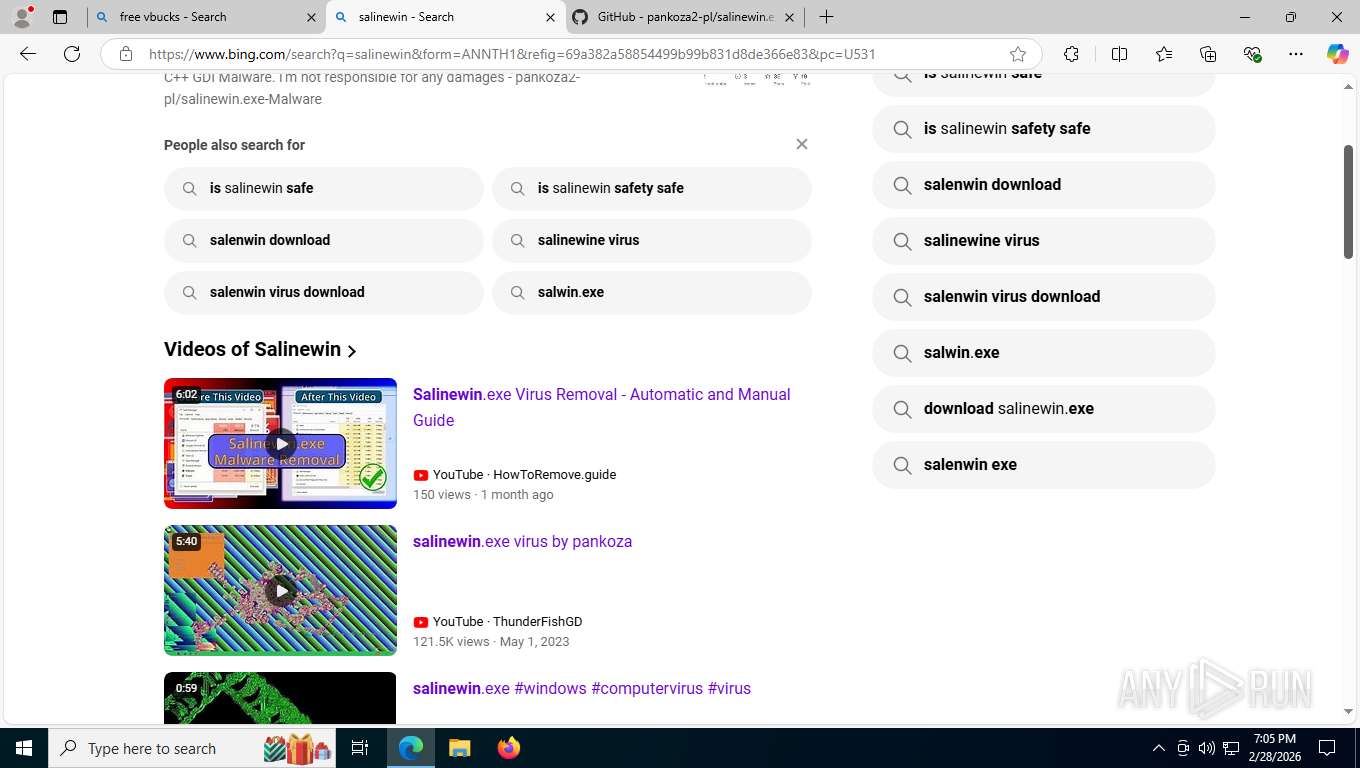Switch to free vbucks Search tab
The height and width of the screenshot is (768, 1360).
[x=206, y=17]
